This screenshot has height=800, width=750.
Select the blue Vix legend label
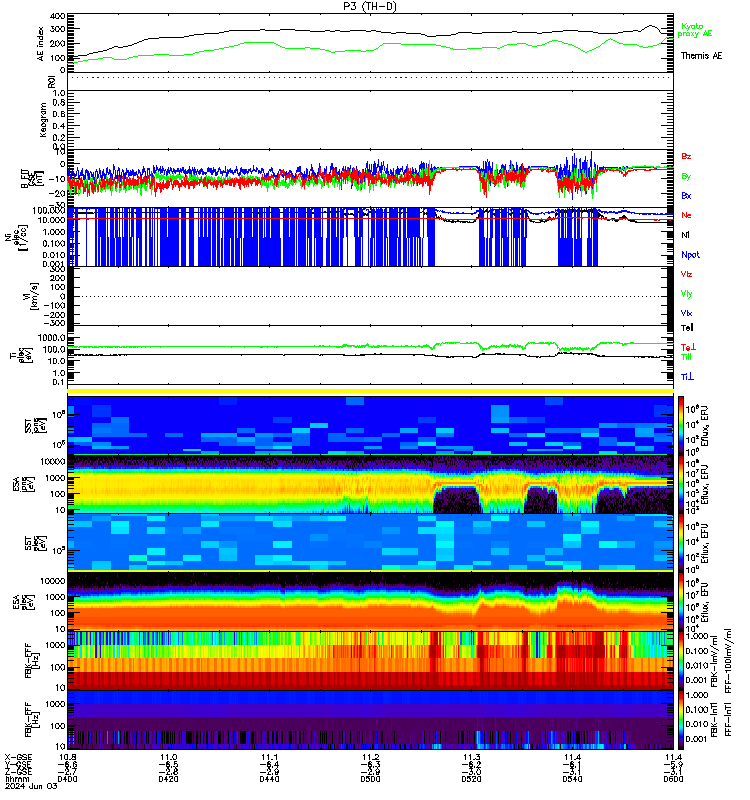click(686, 313)
